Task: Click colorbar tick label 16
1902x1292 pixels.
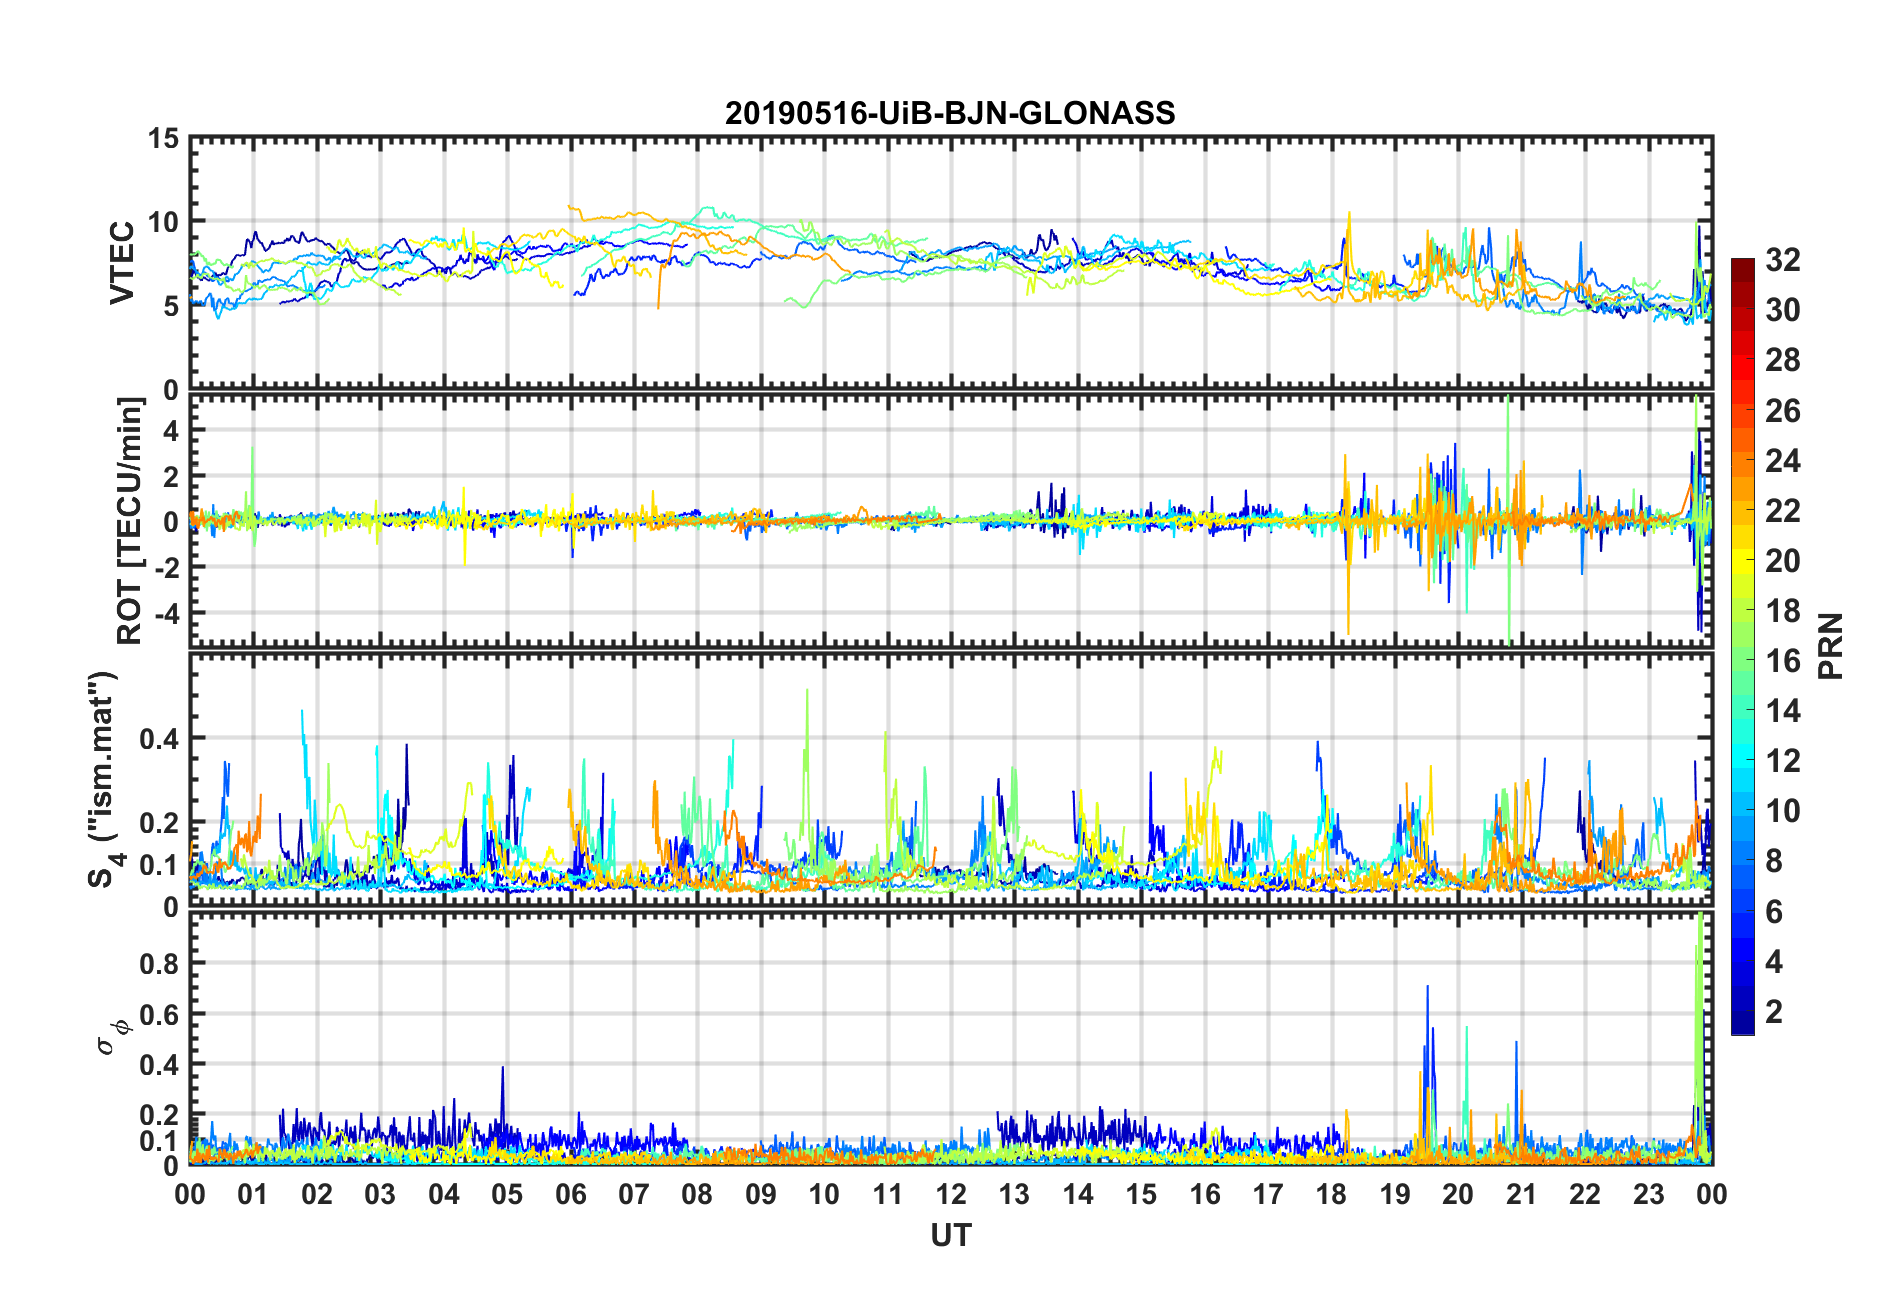Action: pyautogui.click(x=1783, y=661)
